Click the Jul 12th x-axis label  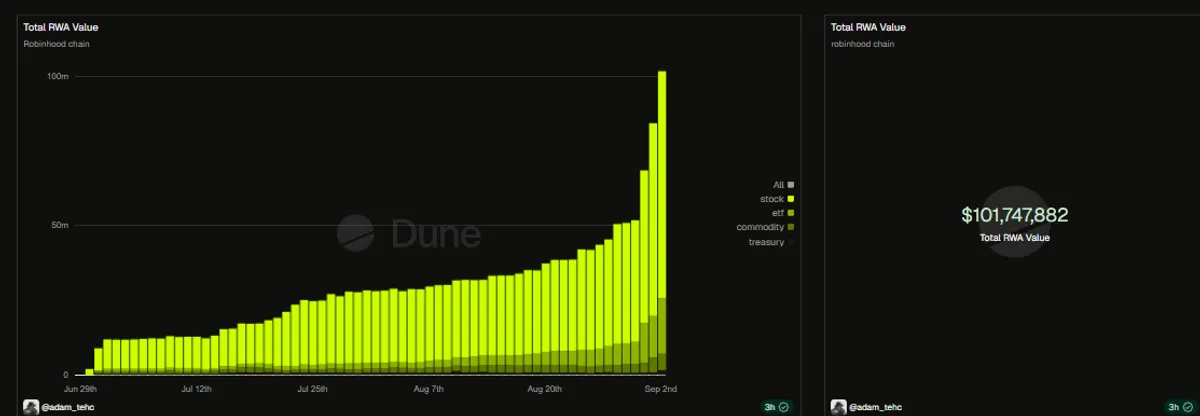(x=196, y=388)
